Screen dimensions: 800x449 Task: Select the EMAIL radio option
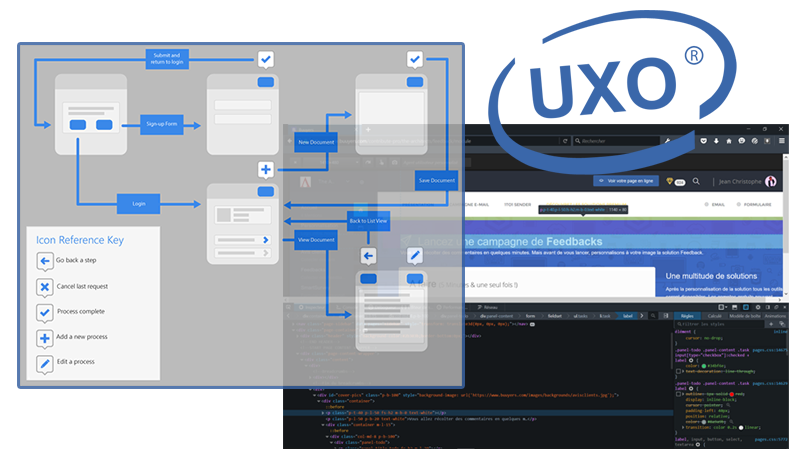[x=705, y=204]
